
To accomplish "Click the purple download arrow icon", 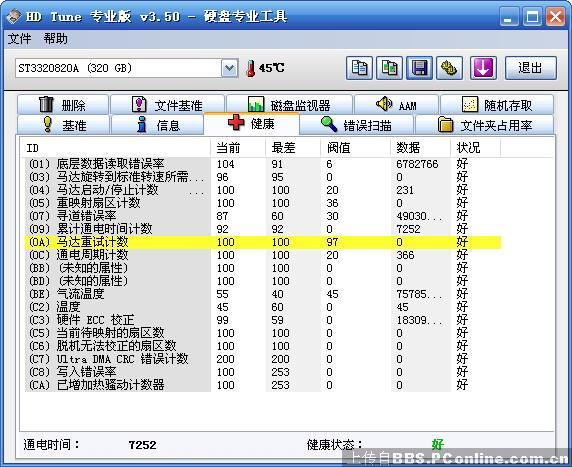I will pos(483,68).
